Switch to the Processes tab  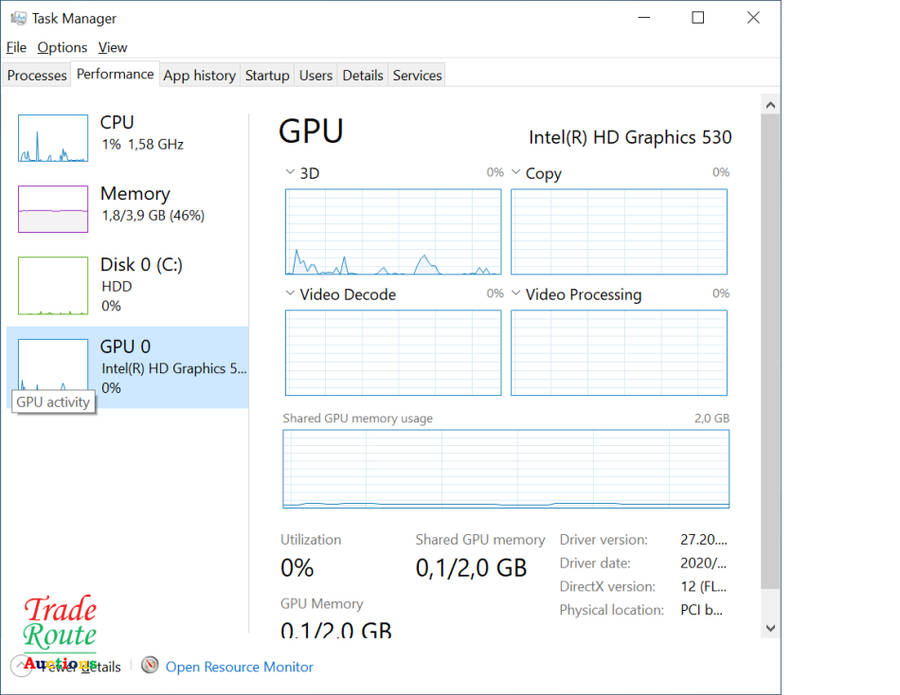(37, 75)
